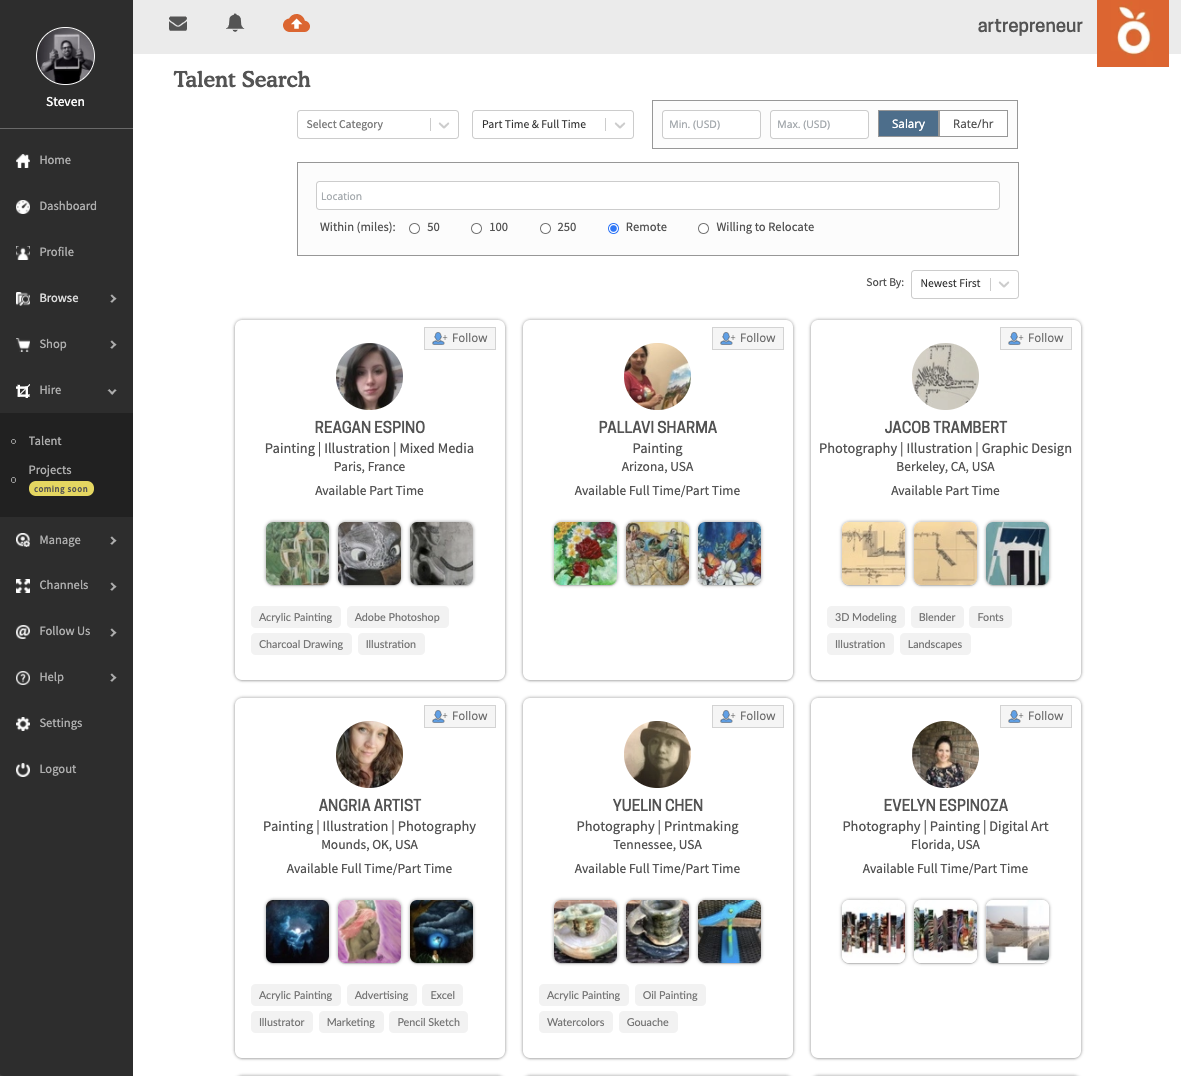The image size is (1181, 1076).
Task: Select the 100 miles radio button
Action: tap(476, 228)
